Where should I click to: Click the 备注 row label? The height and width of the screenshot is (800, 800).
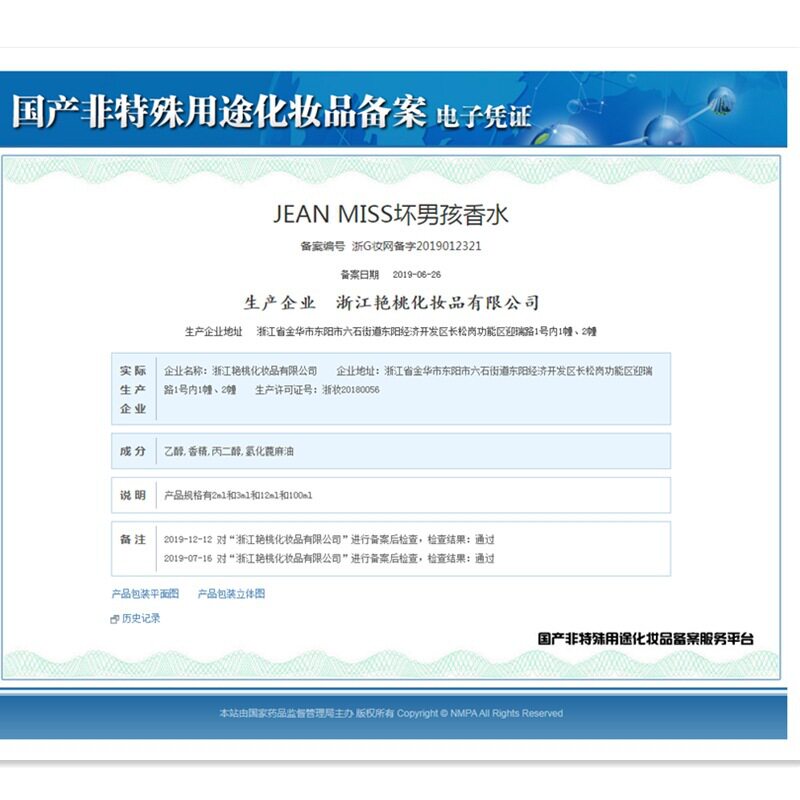coord(133,539)
